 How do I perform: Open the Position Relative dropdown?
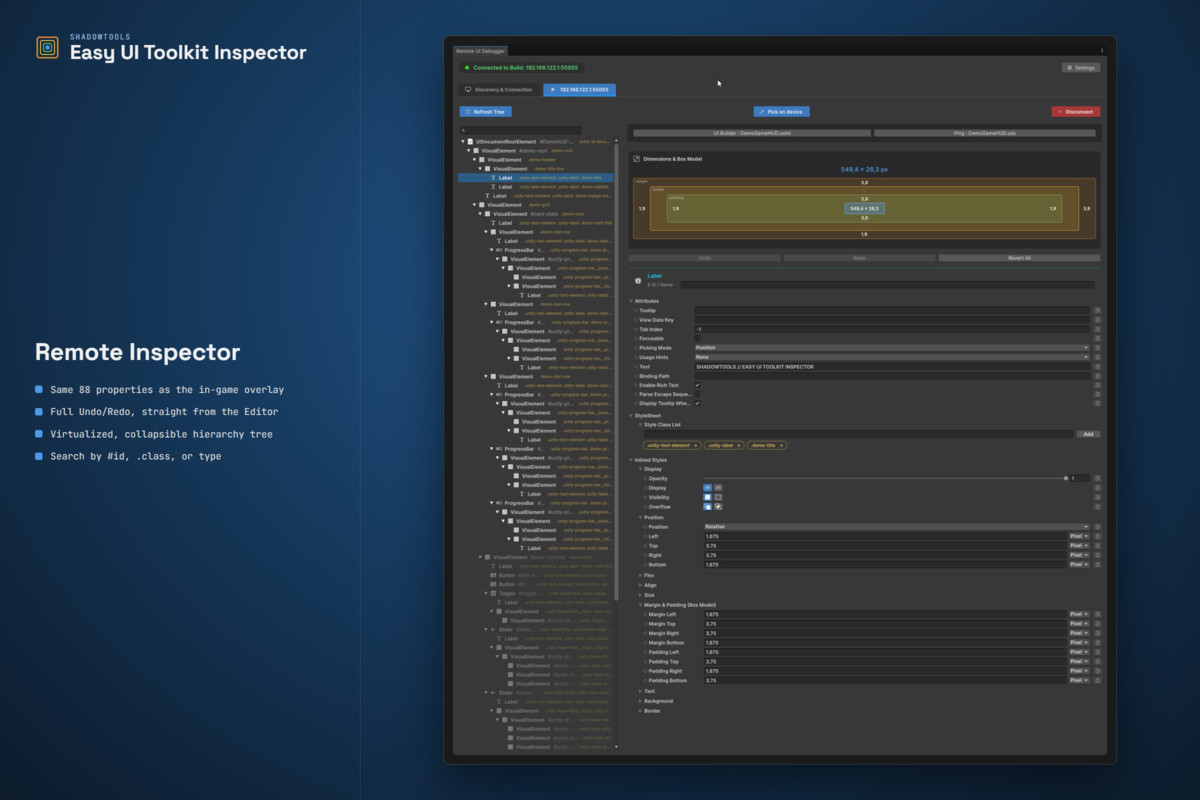[896, 526]
